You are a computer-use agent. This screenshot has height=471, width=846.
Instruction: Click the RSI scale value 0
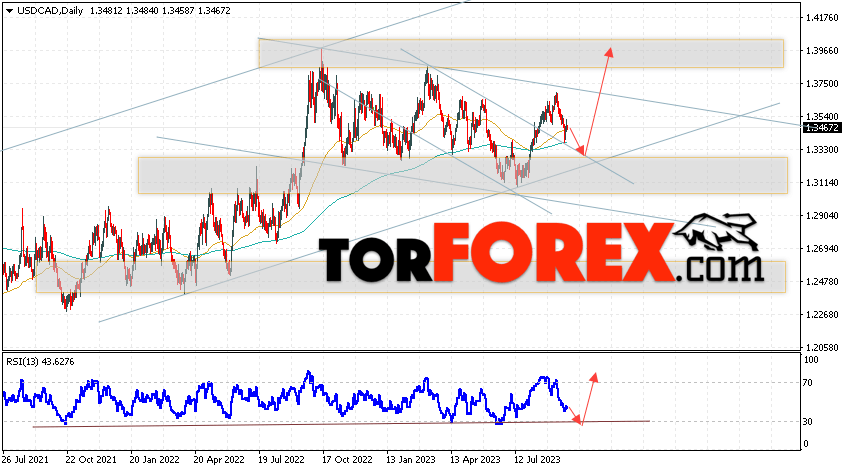(x=806, y=444)
